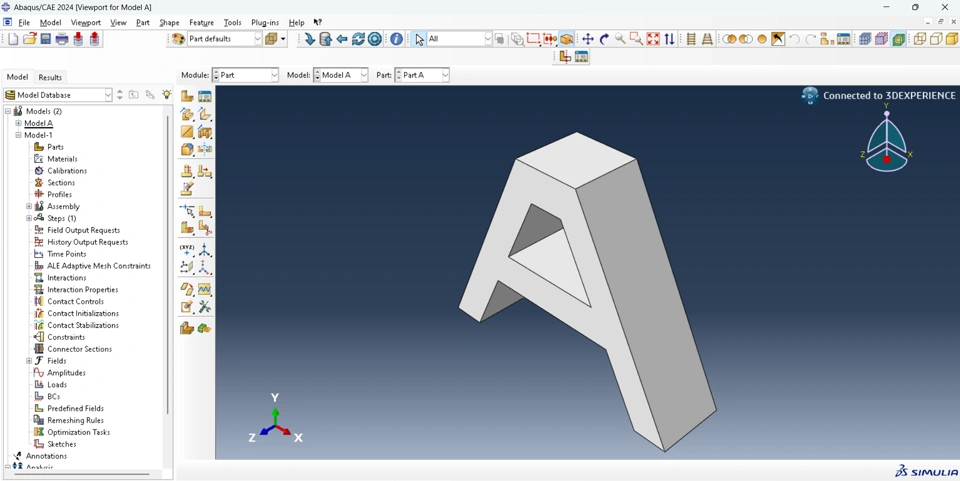The width and height of the screenshot is (960, 481).
Task: Click the Create Datum Point XYZ tool
Action: 187,250
